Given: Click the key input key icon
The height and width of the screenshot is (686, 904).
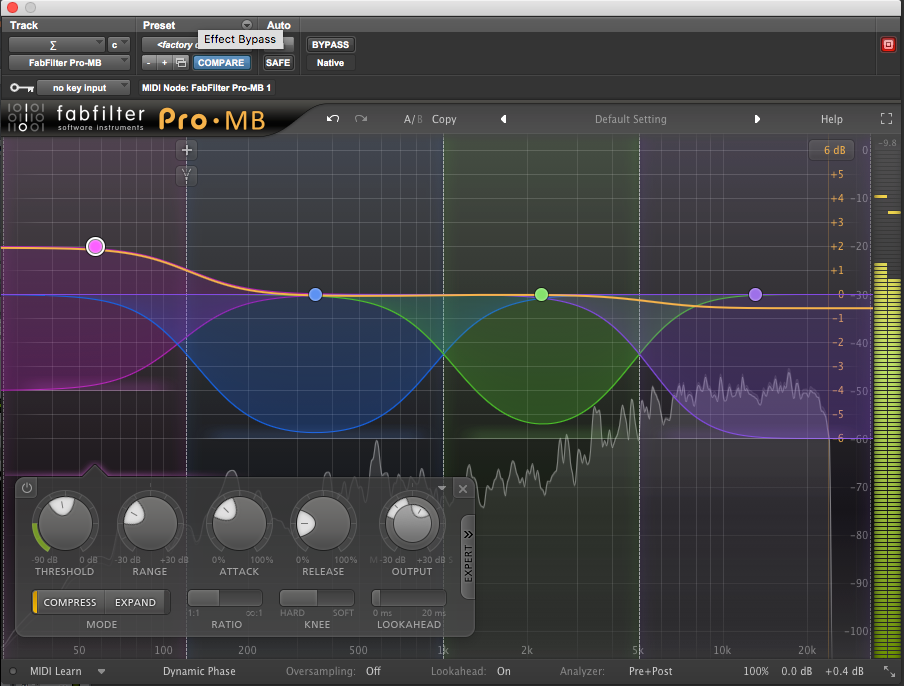Looking at the screenshot, I should coord(21,88).
